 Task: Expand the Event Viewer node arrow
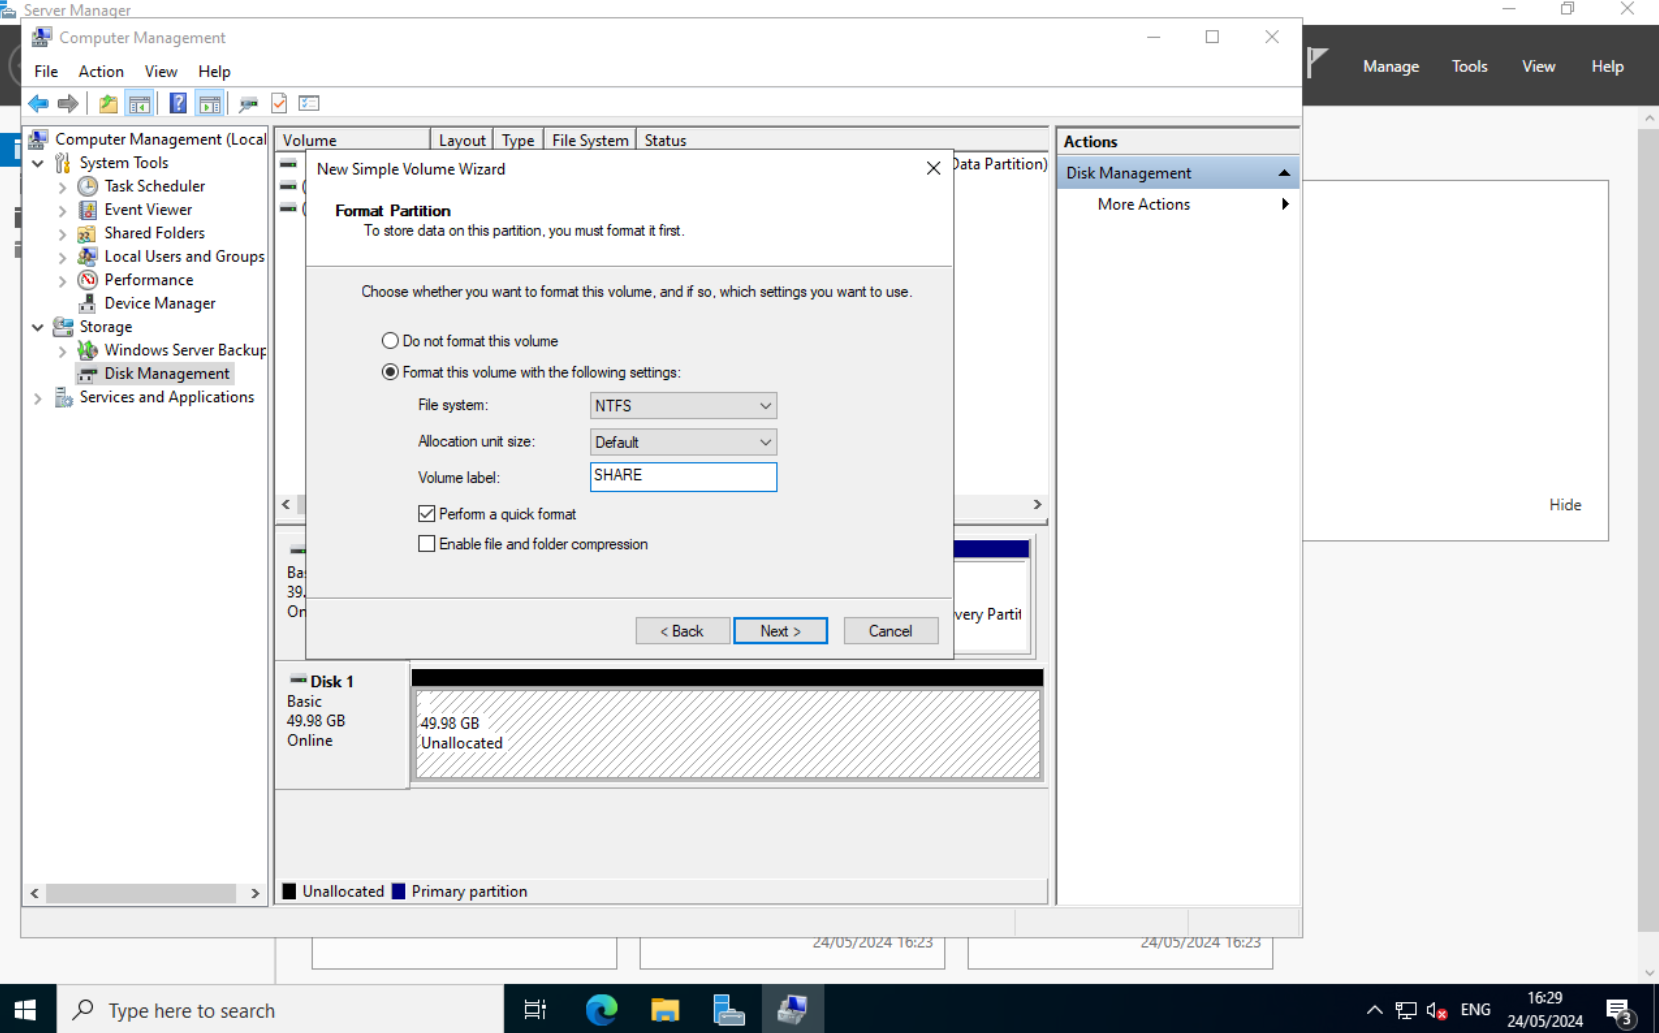pos(62,210)
